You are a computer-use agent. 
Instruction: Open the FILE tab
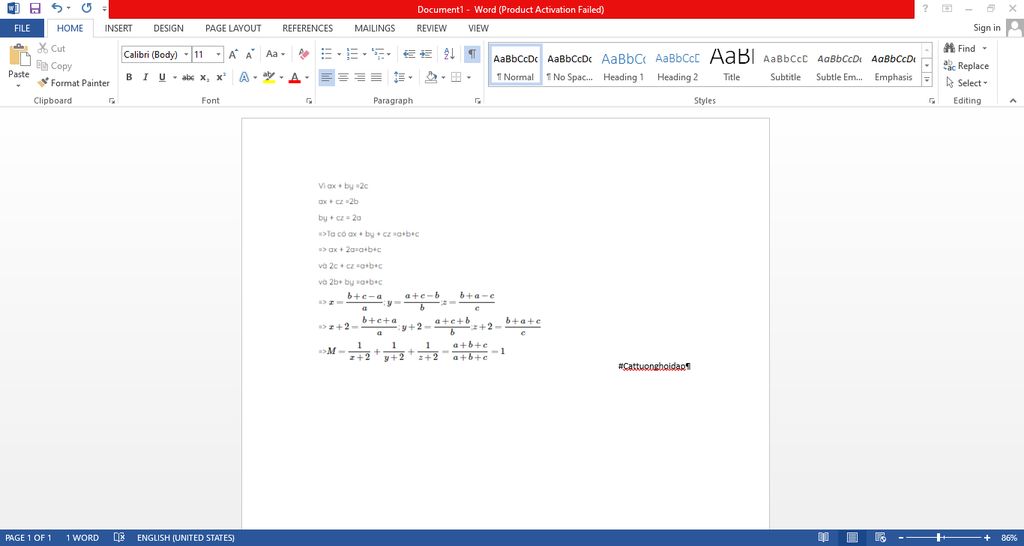[22, 28]
